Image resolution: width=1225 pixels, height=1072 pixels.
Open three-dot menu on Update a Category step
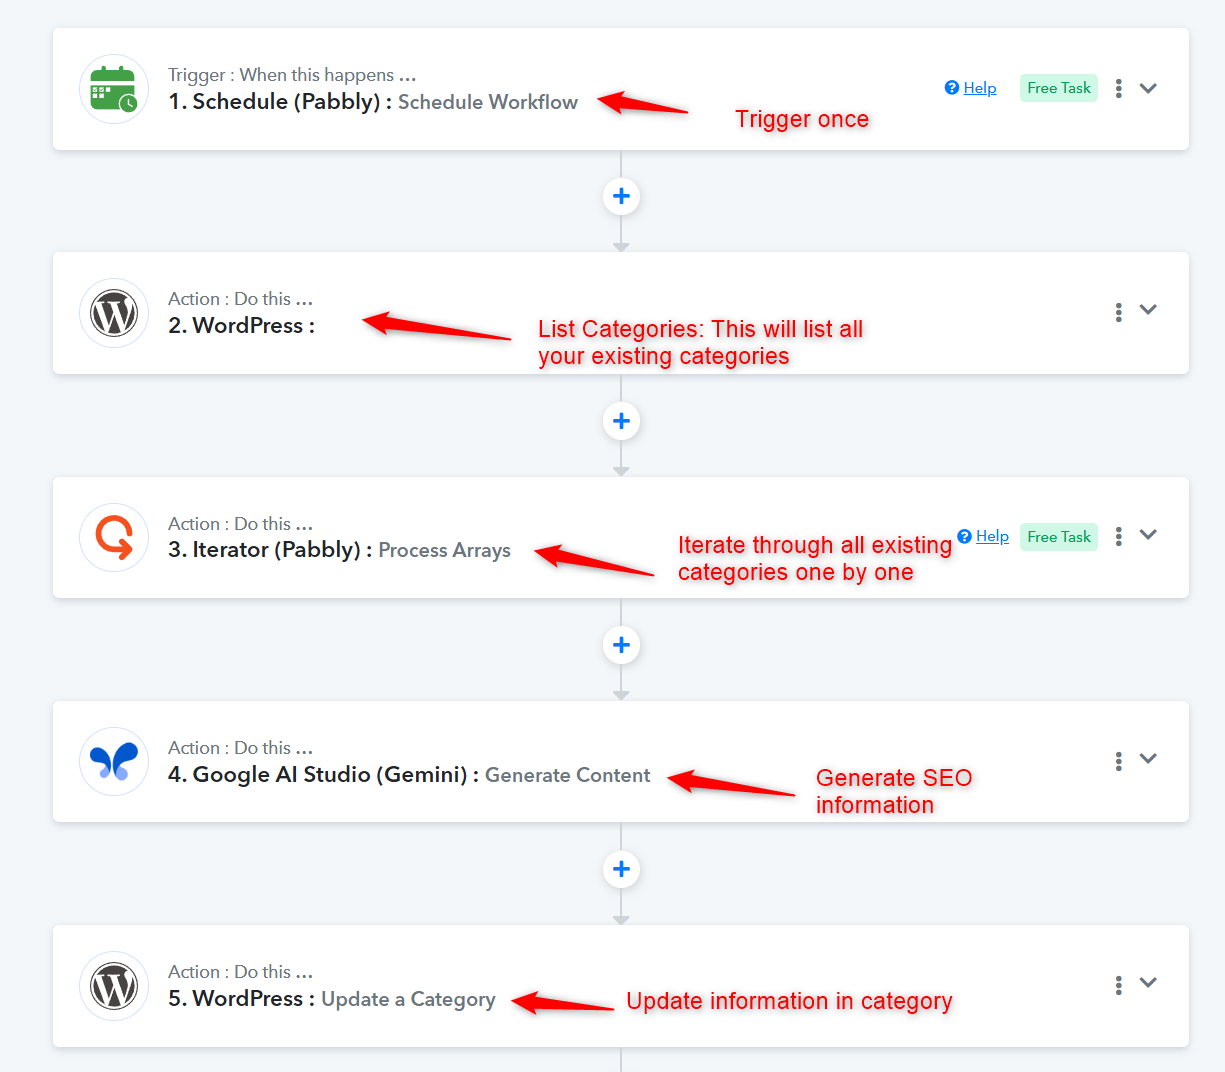[x=1118, y=985]
